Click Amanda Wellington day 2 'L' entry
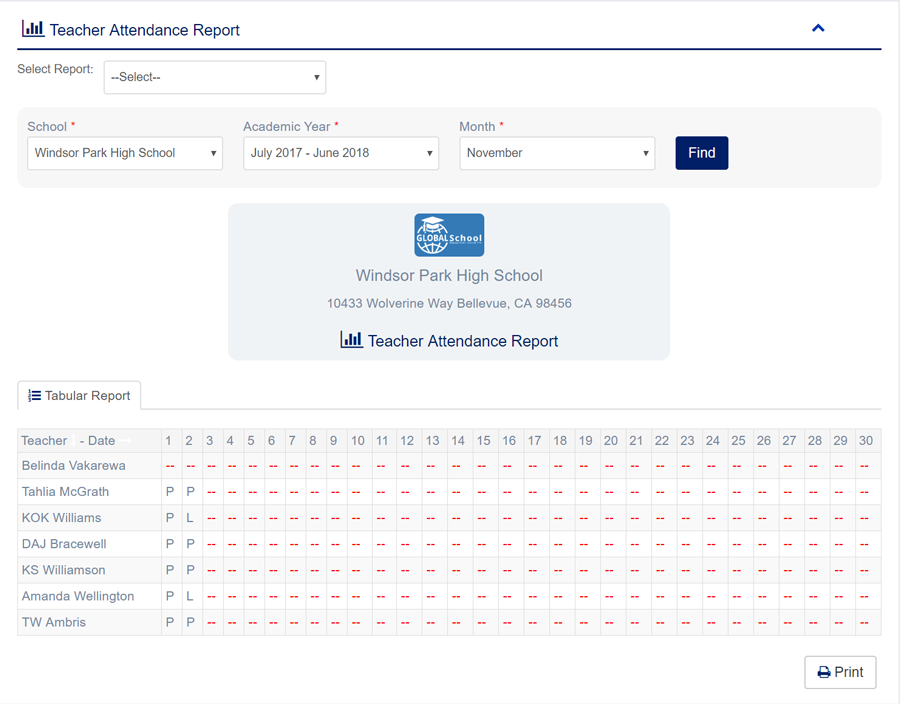Image resolution: width=900 pixels, height=704 pixels. [x=190, y=596]
